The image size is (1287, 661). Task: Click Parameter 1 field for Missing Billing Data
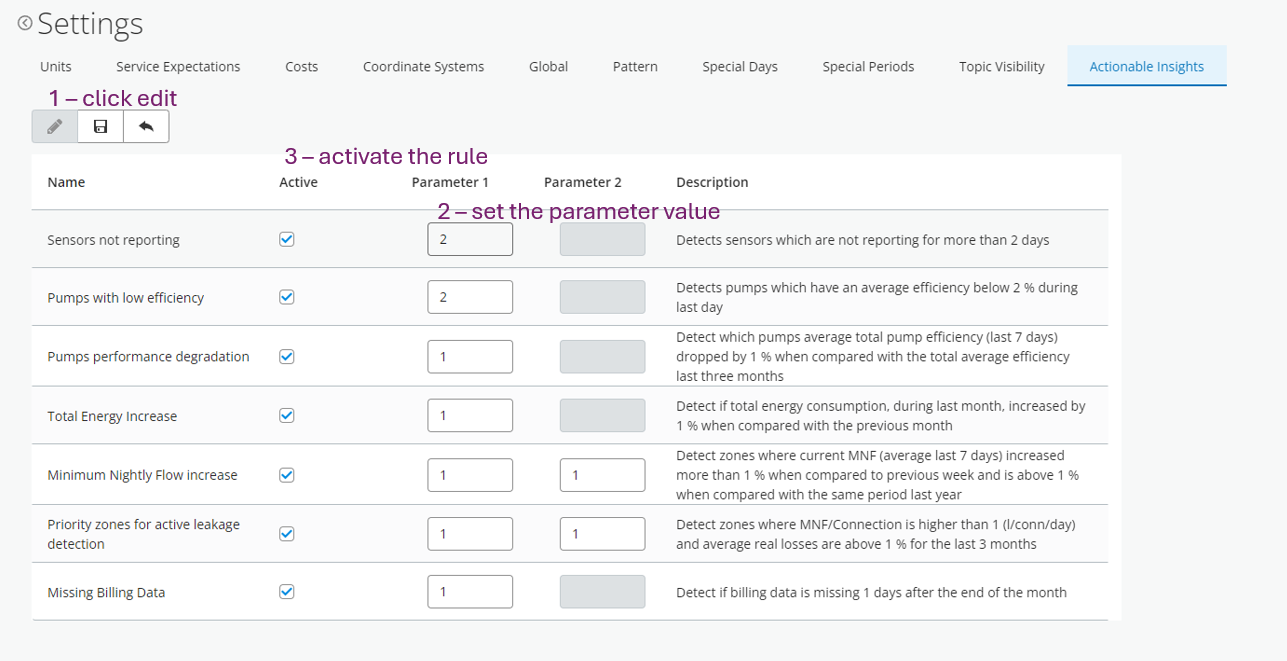click(470, 592)
